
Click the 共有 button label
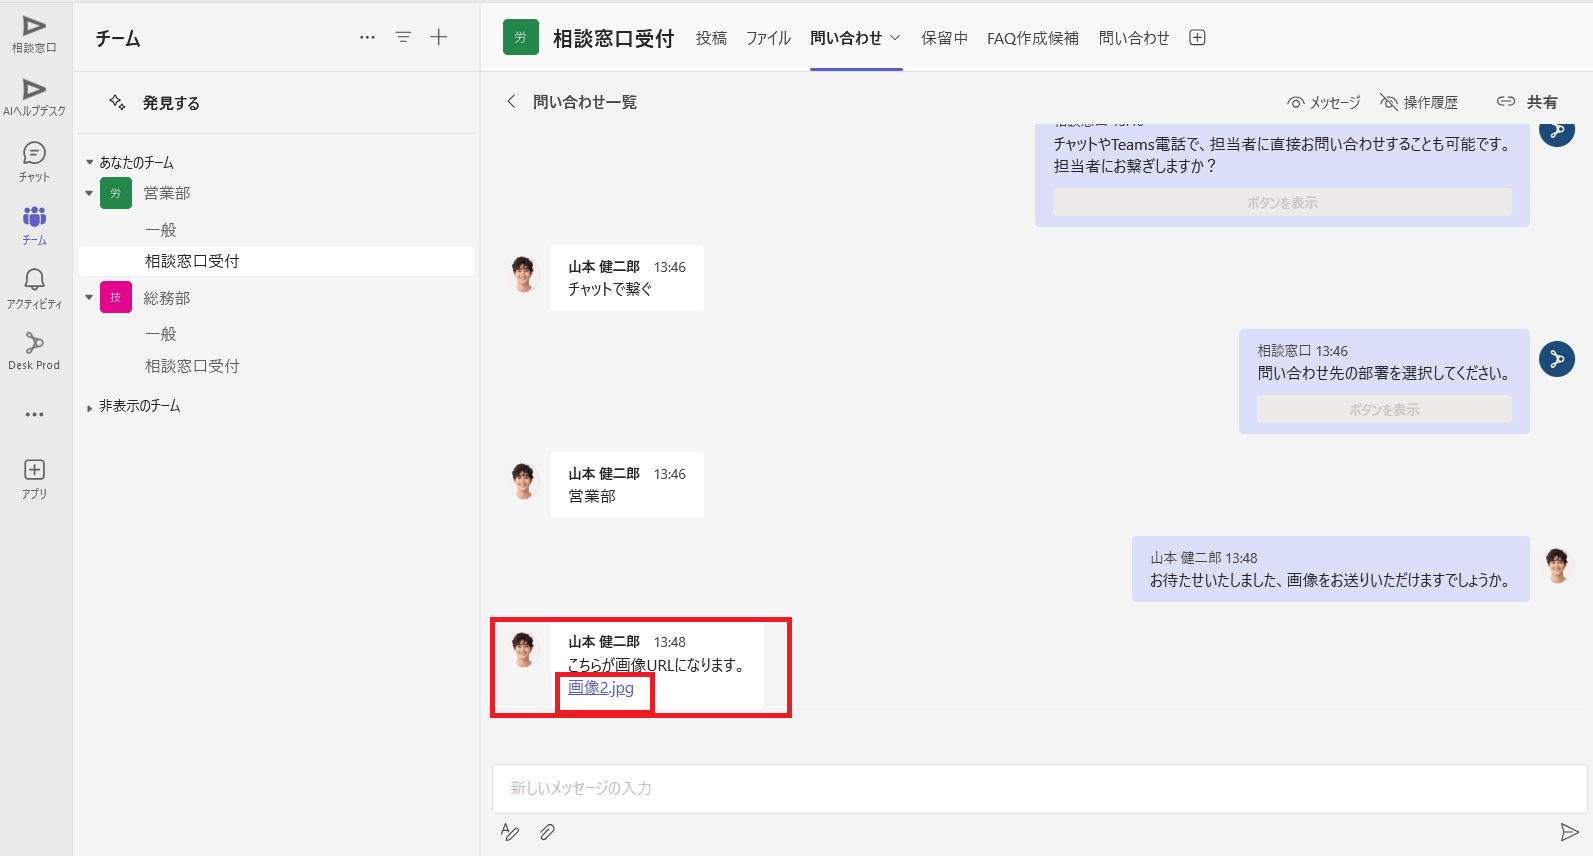click(1542, 102)
